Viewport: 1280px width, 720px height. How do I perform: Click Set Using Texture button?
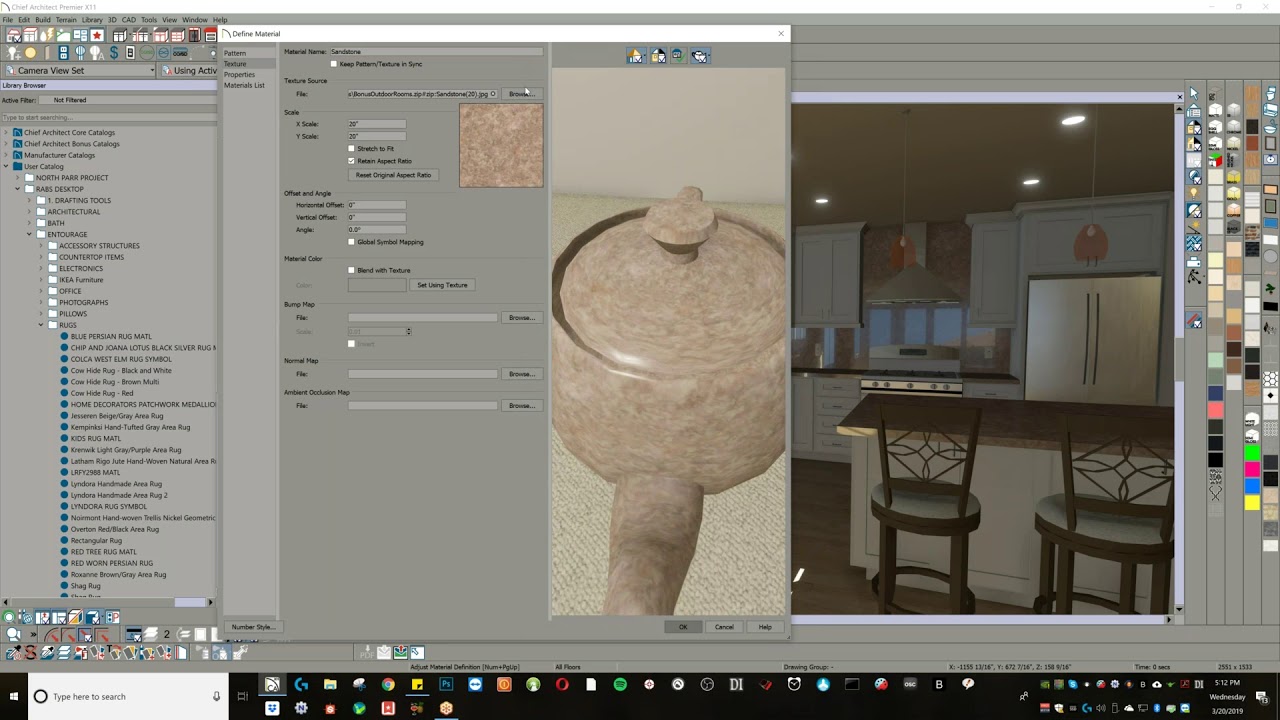[x=442, y=285]
